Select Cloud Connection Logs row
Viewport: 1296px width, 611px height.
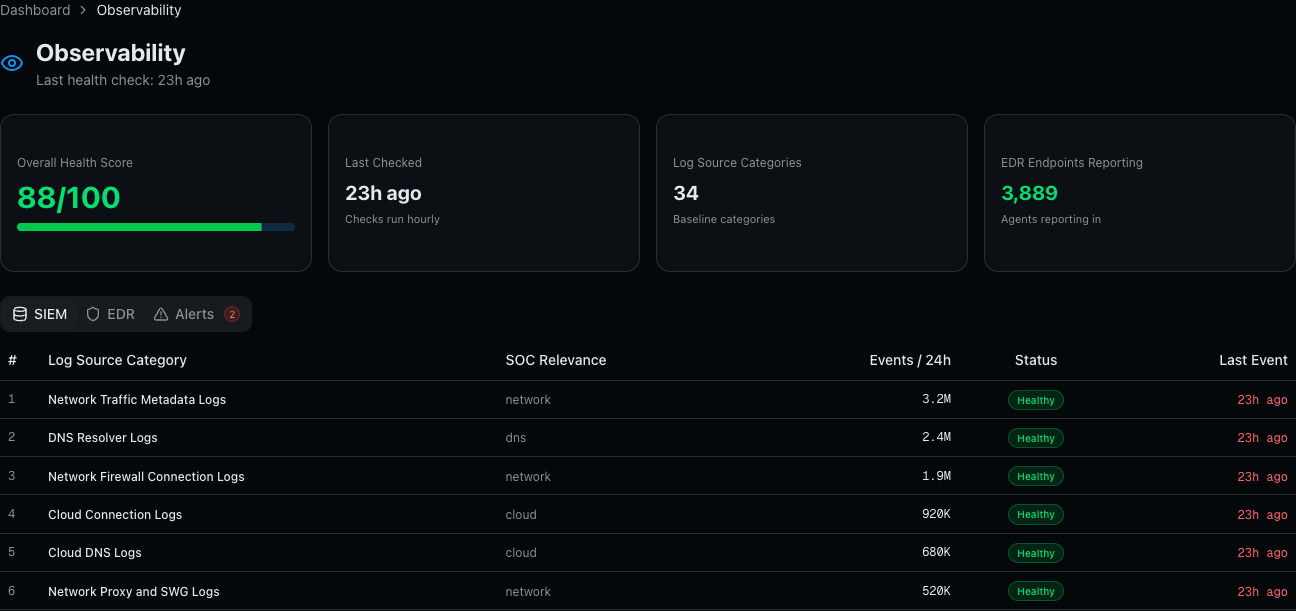point(648,515)
